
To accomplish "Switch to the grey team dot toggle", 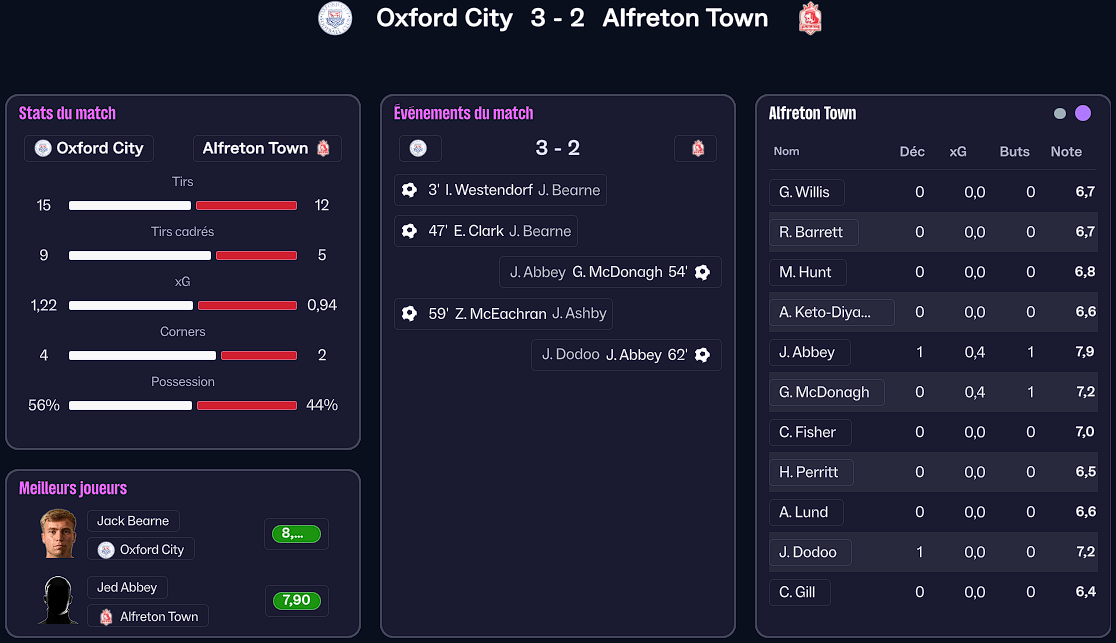I will 1060,114.
